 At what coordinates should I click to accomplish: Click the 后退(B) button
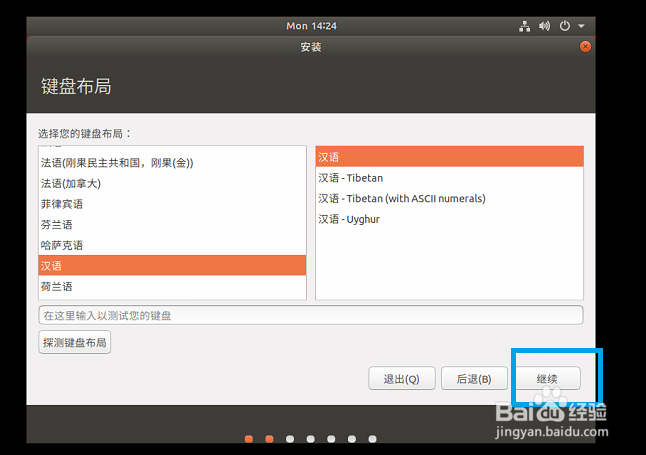(x=474, y=378)
